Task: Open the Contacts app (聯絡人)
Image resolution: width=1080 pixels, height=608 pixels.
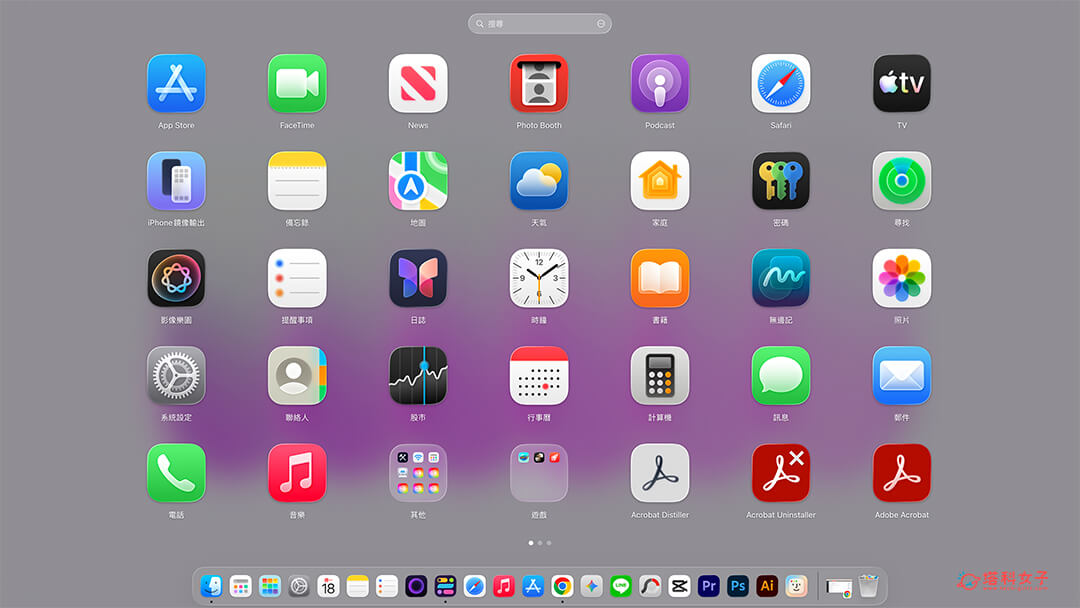Action: click(x=297, y=375)
